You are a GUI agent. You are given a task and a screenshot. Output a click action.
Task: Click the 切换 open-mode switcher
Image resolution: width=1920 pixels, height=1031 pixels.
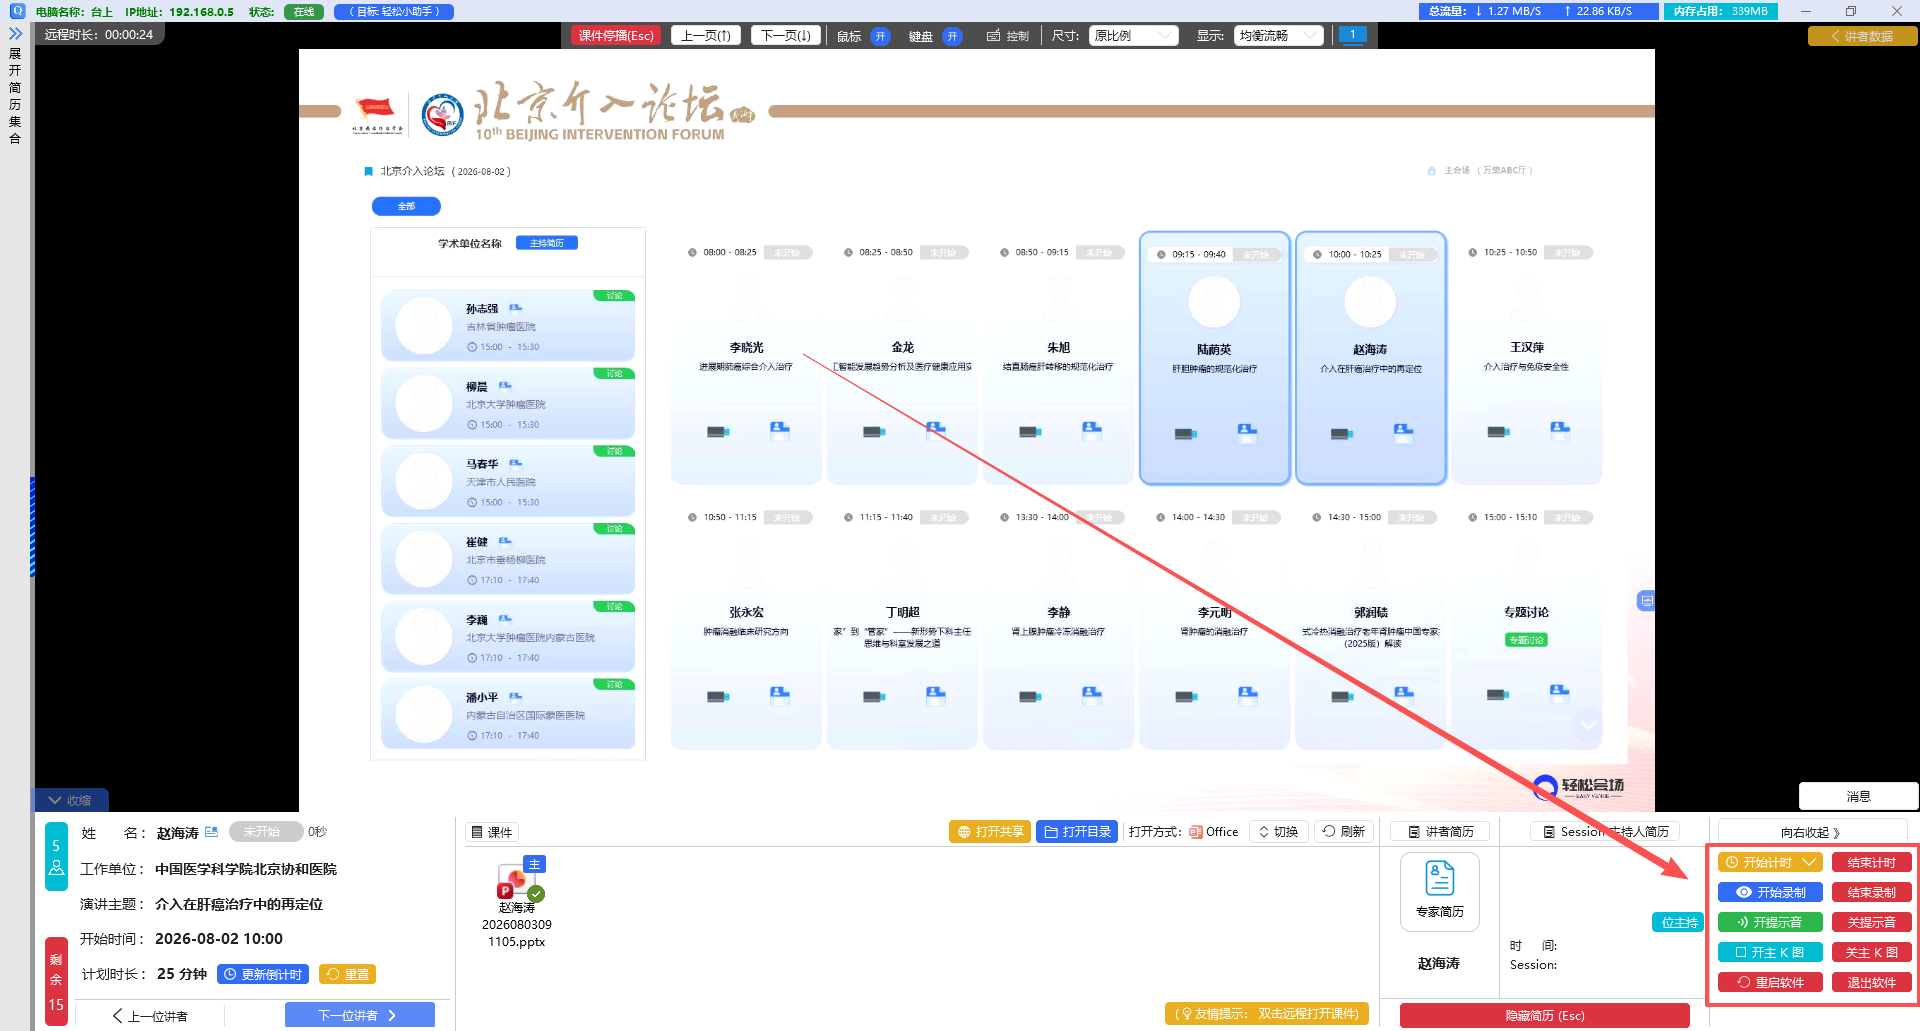pyautogui.click(x=1278, y=832)
